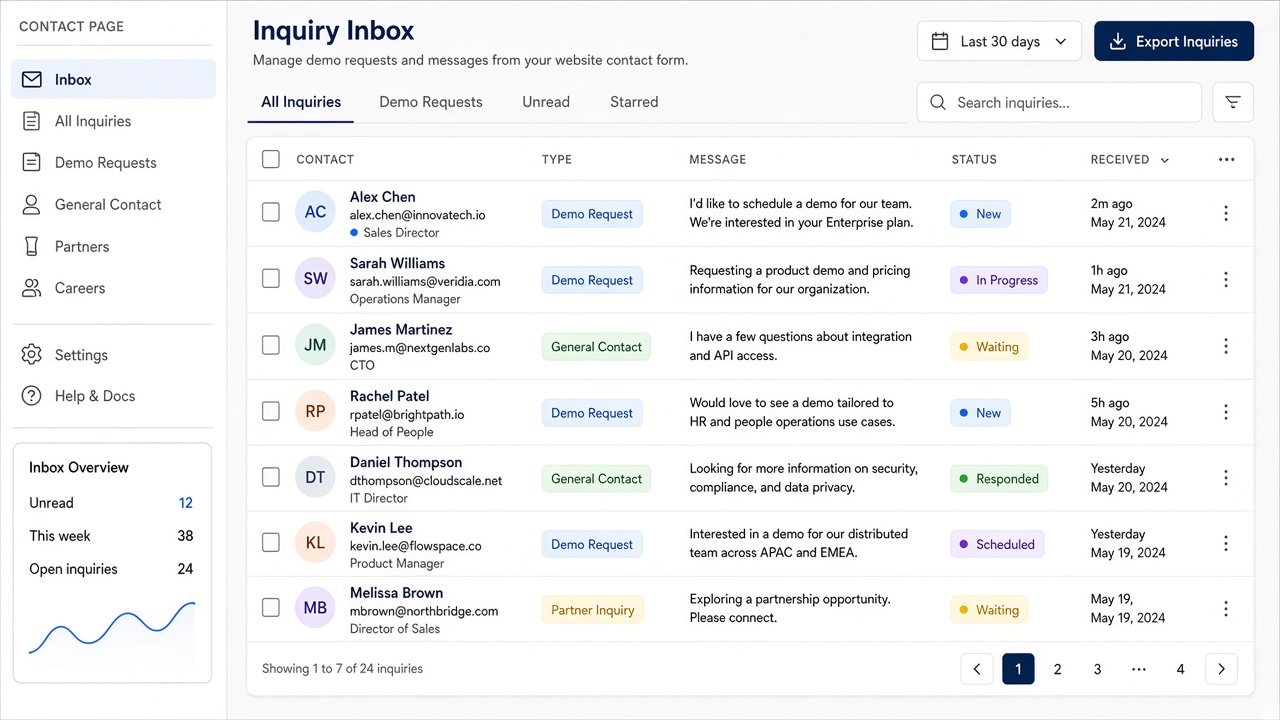Open the filter options icon
The height and width of the screenshot is (720, 1280).
tap(1233, 102)
